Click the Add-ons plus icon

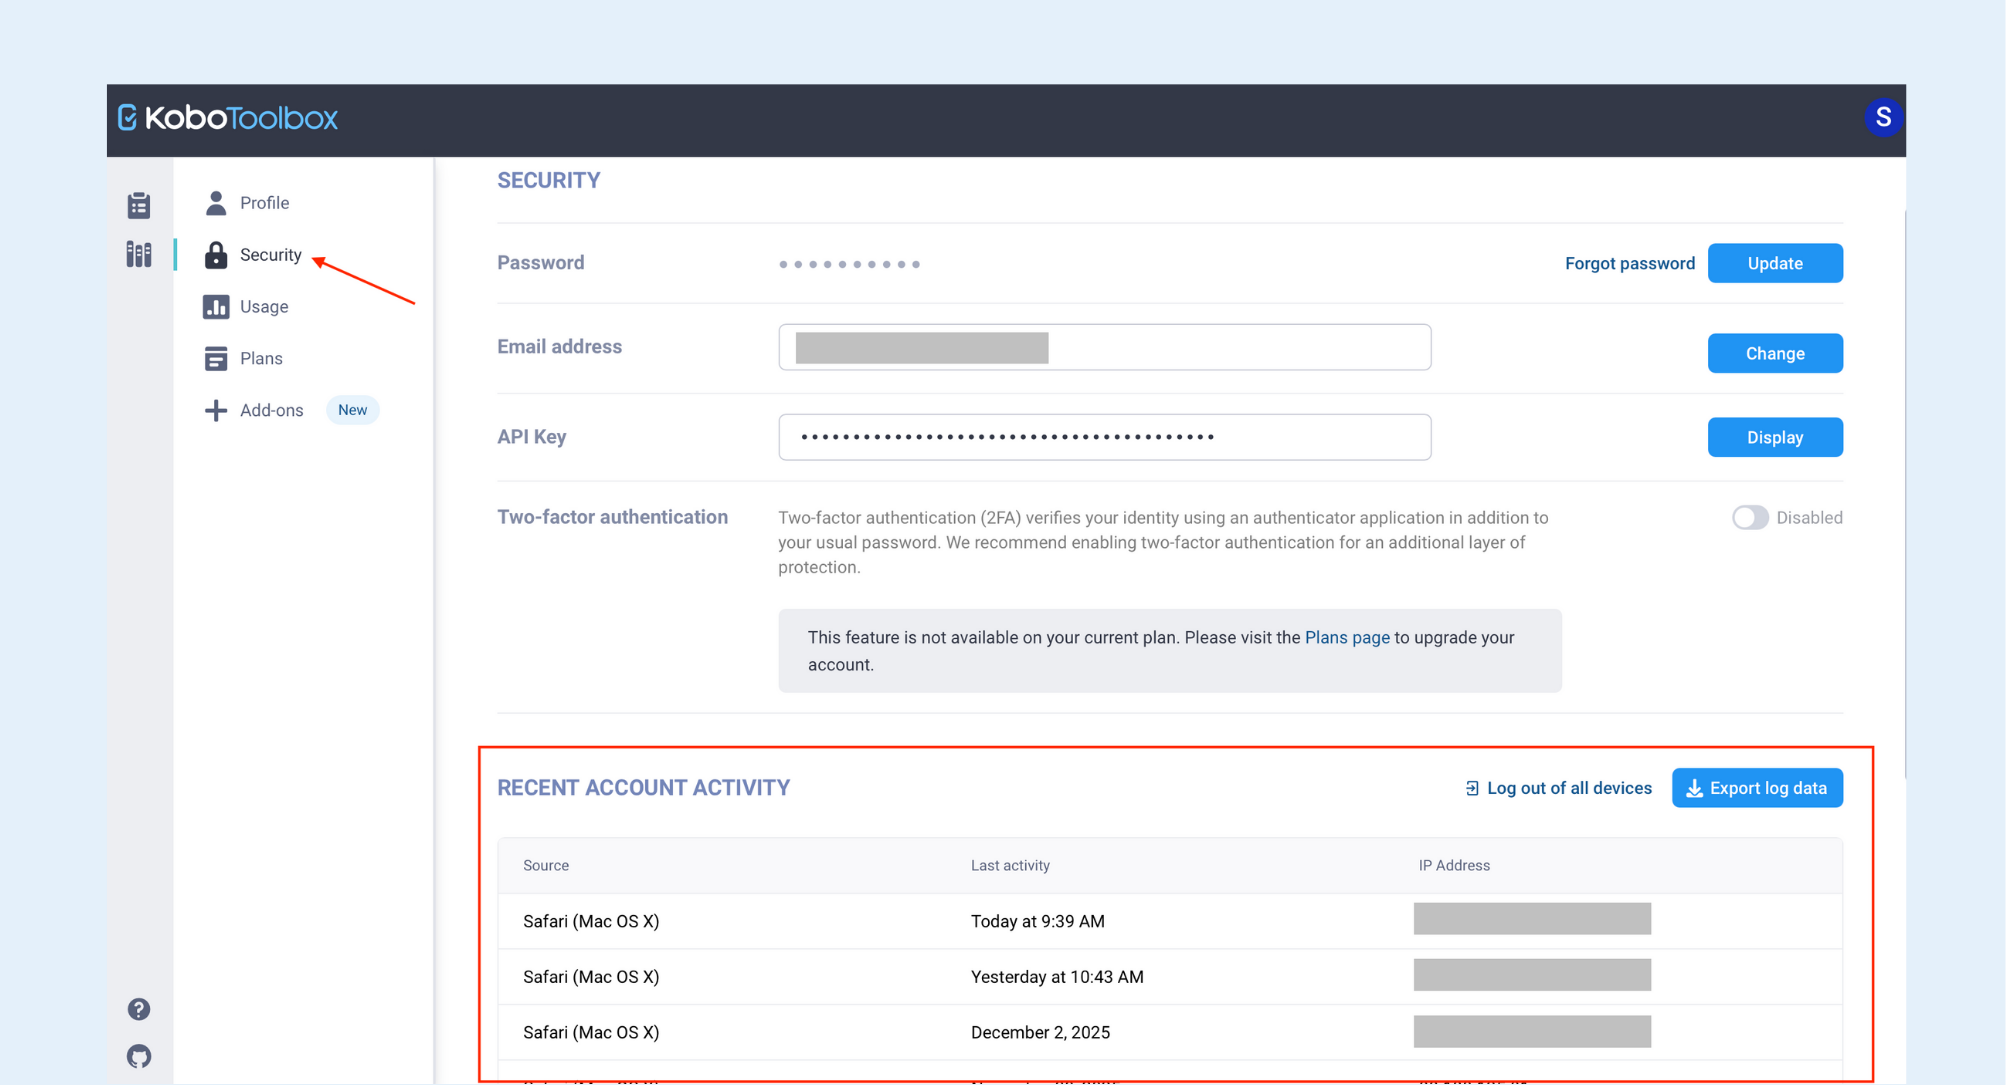[216, 410]
